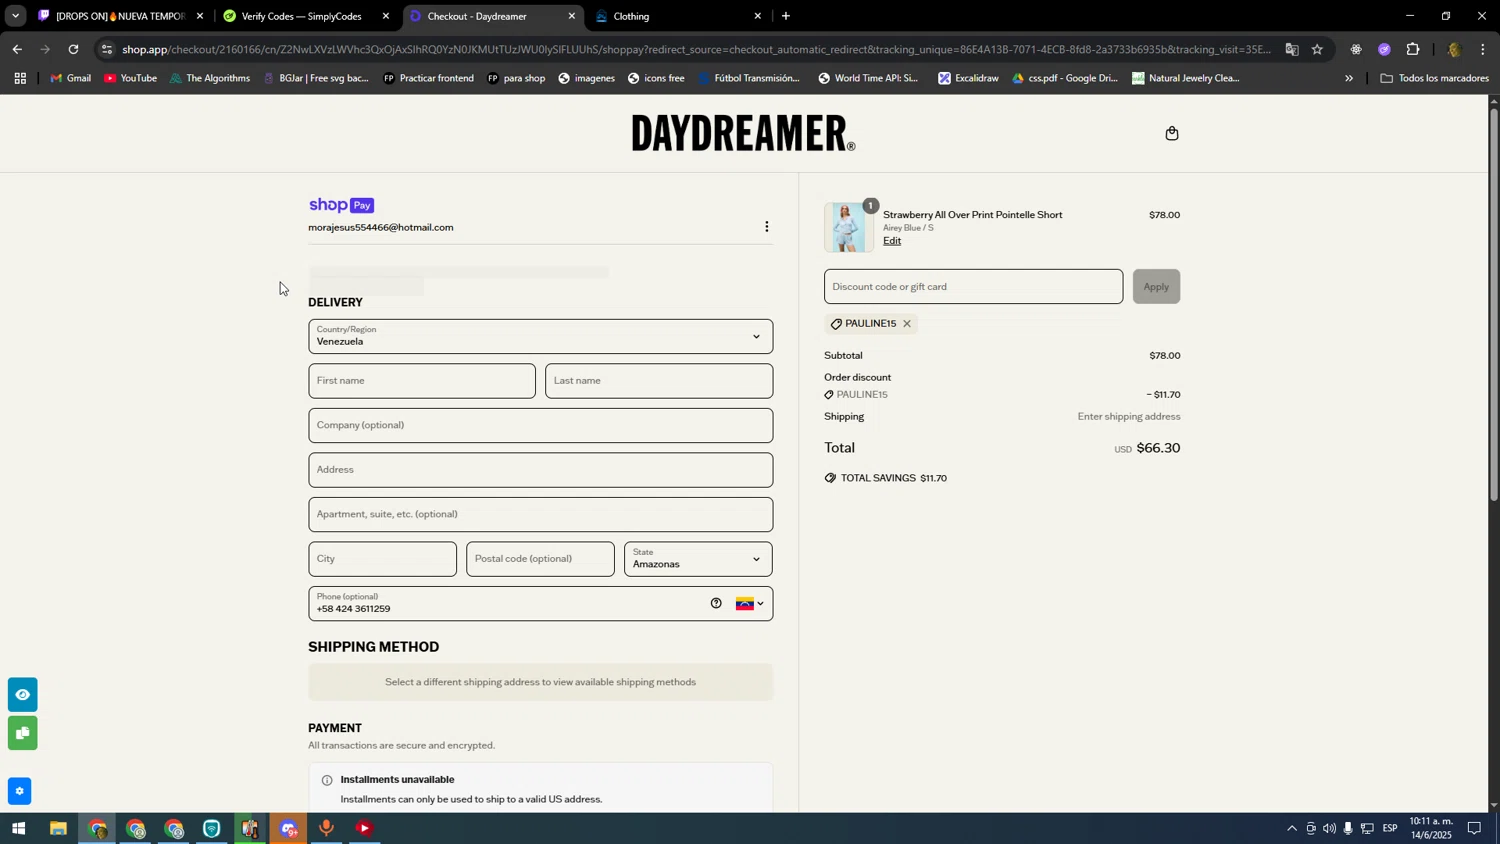
Task: Click into Company (optional) field
Action: click(x=540, y=425)
